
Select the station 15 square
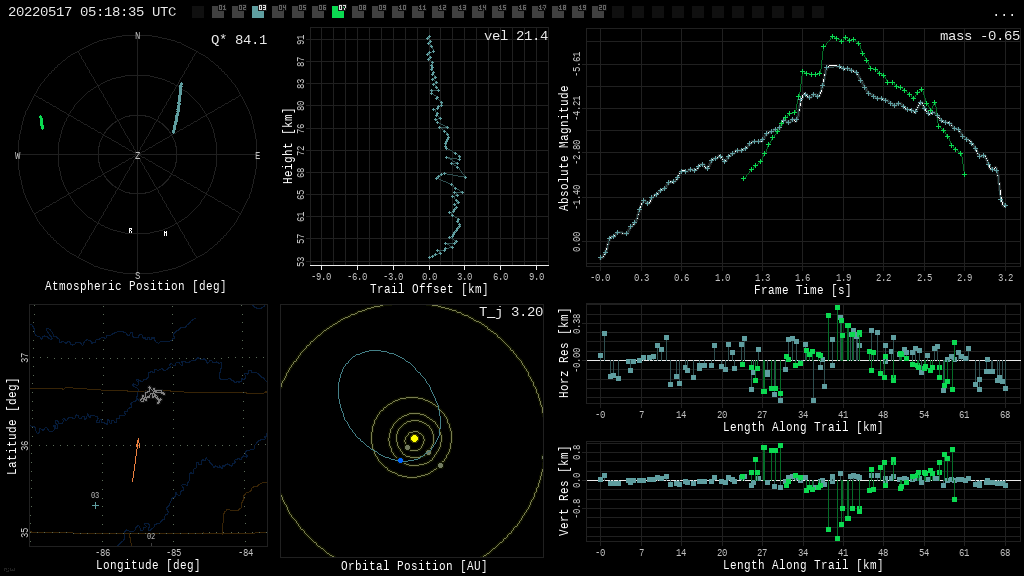pos(498,12)
